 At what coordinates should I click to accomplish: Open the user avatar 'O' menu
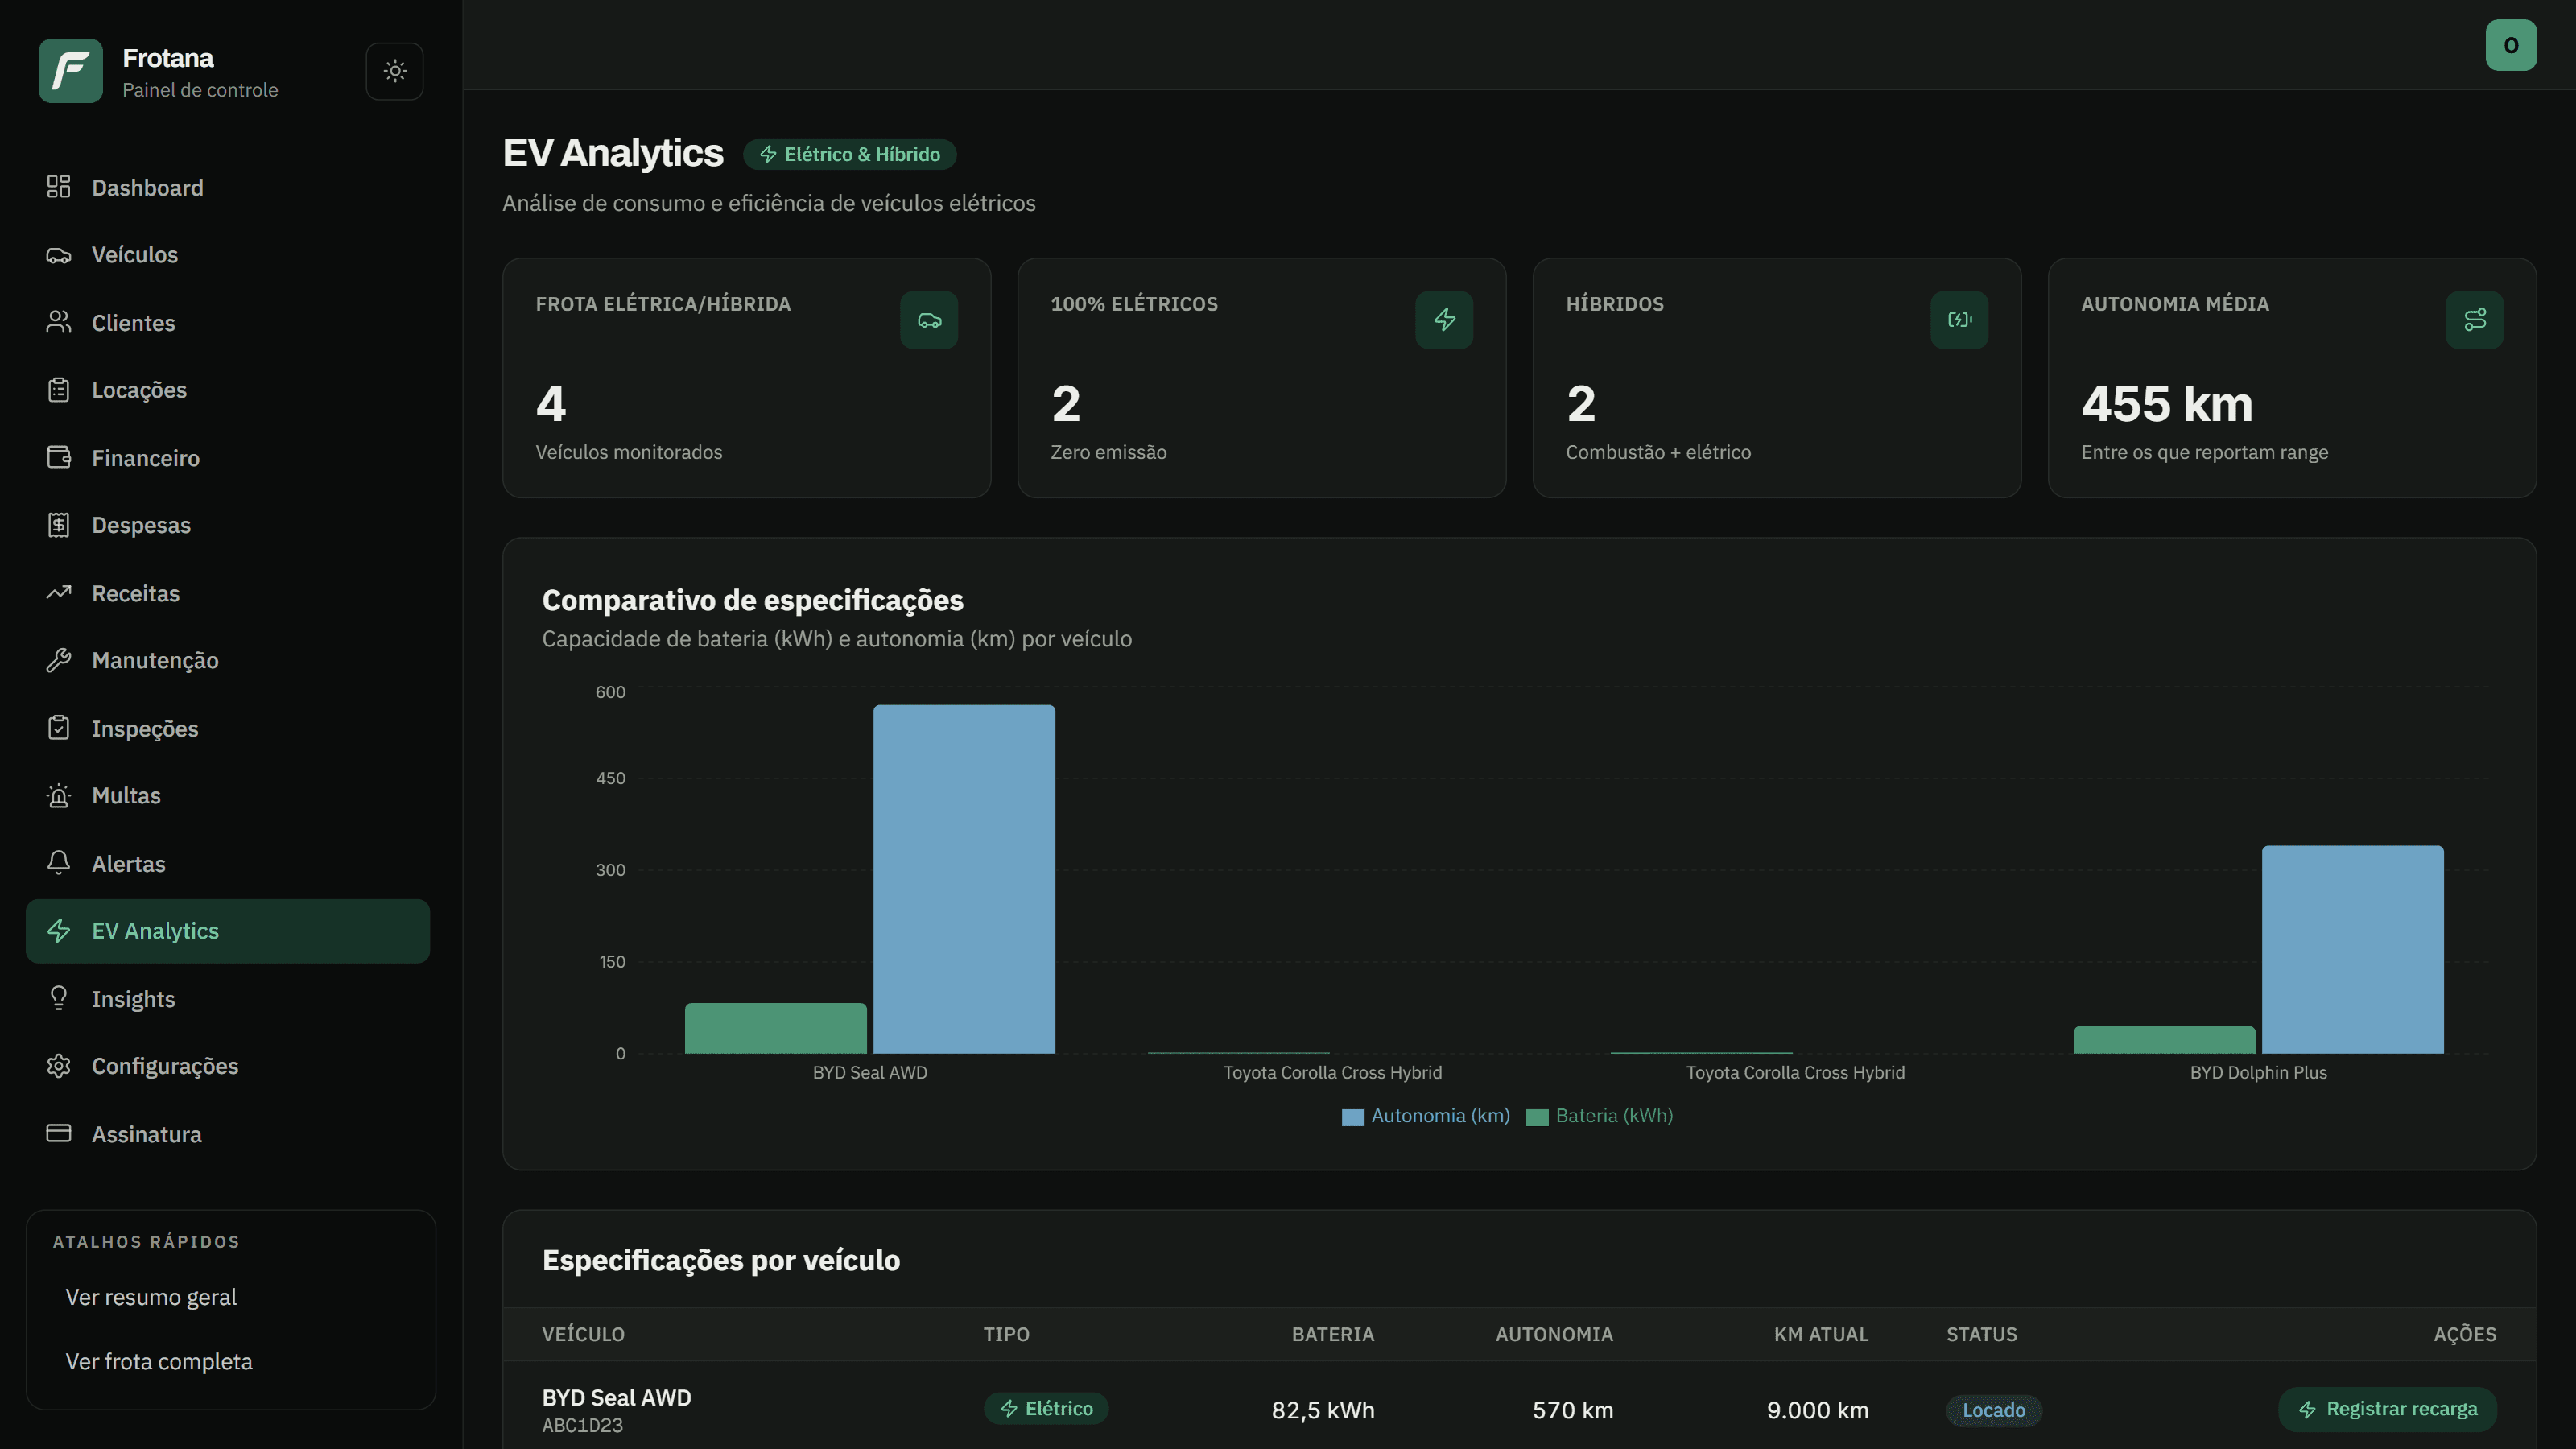(x=2511, y=45)
